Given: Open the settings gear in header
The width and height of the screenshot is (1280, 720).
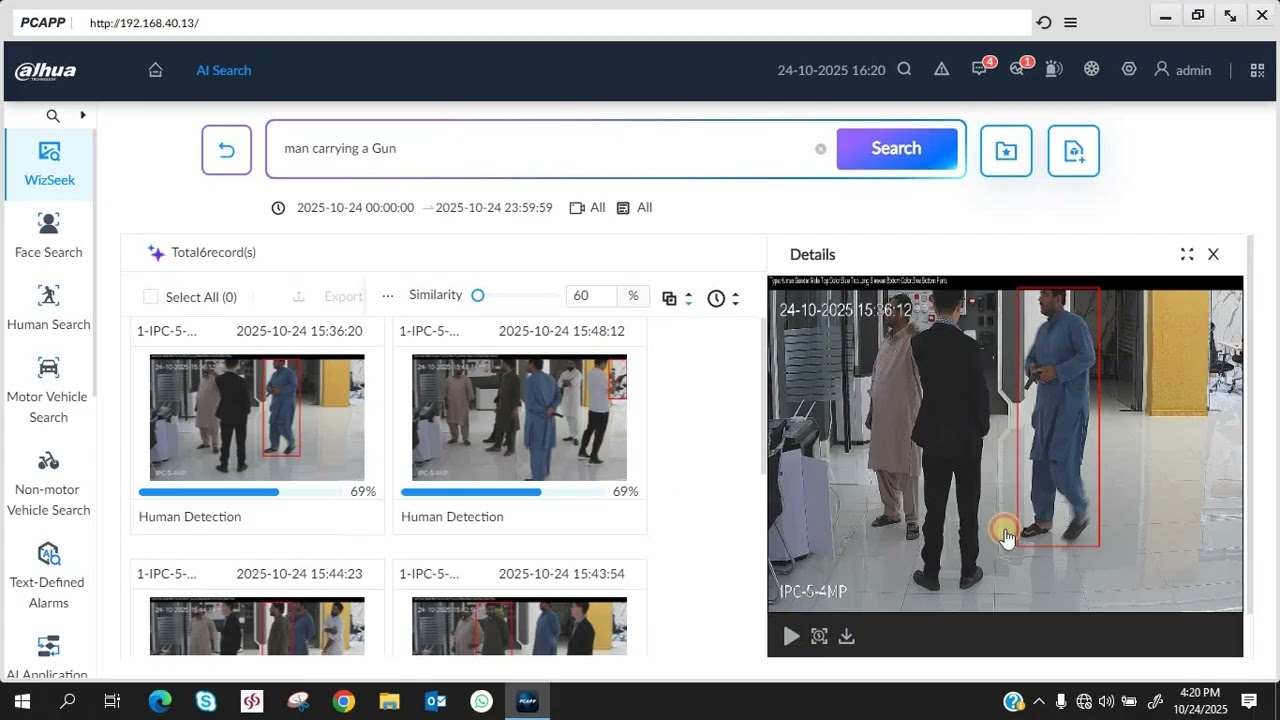Looking at the screenshot, I should click(x=1129, y=69).
